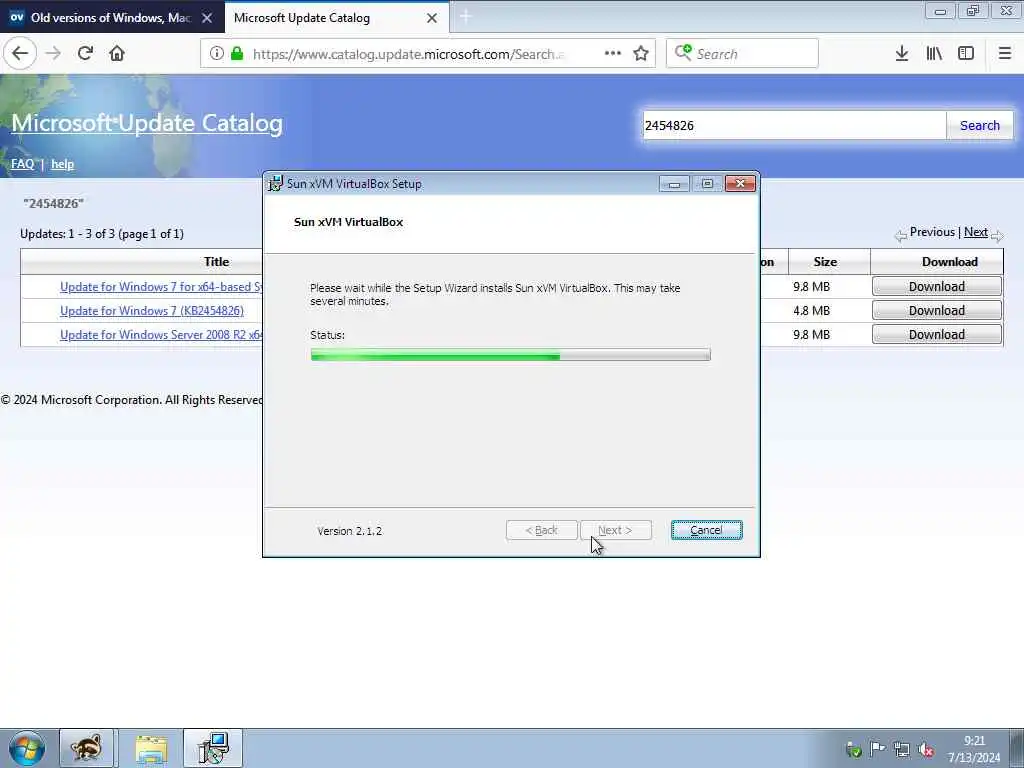
Task: Switch to Old versions of Windows tab
Action: pyautogui.click(x=111, y=18)
